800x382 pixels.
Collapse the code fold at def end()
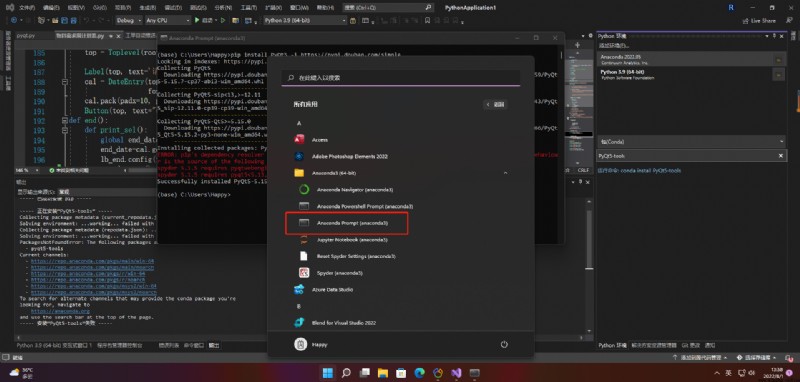coord(65,121)
